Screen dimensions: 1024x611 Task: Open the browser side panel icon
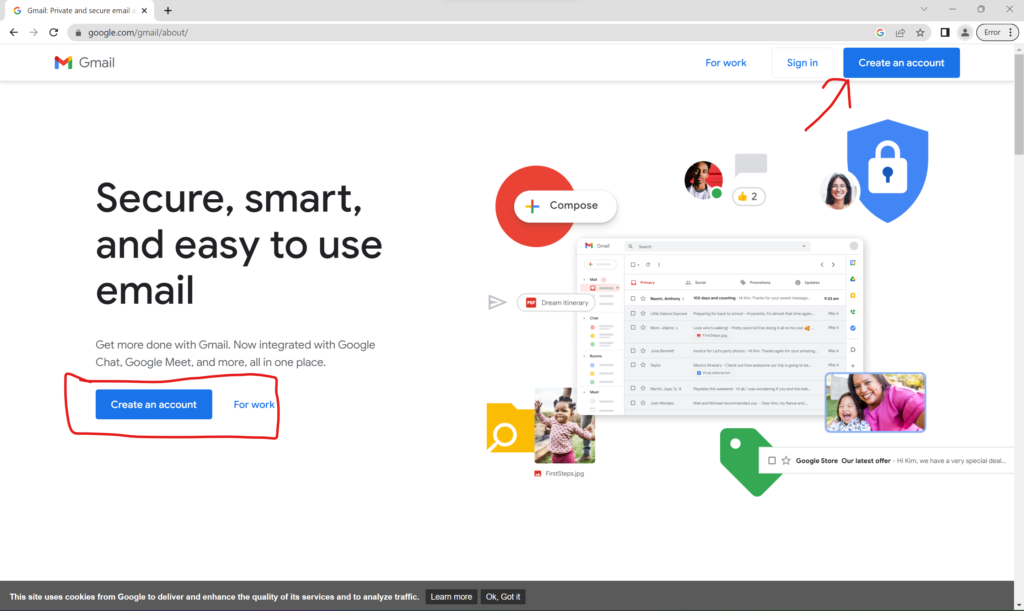tap(945, 33)
